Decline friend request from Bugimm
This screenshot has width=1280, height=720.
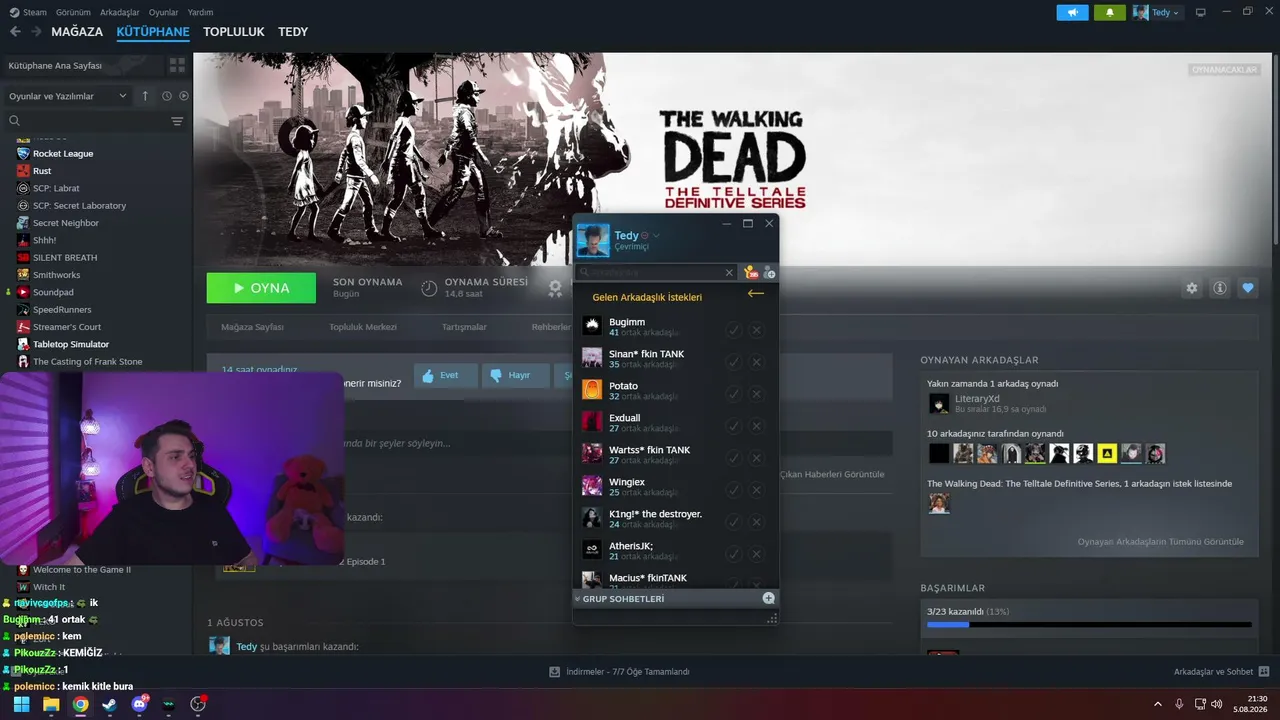tap(756, 330)
